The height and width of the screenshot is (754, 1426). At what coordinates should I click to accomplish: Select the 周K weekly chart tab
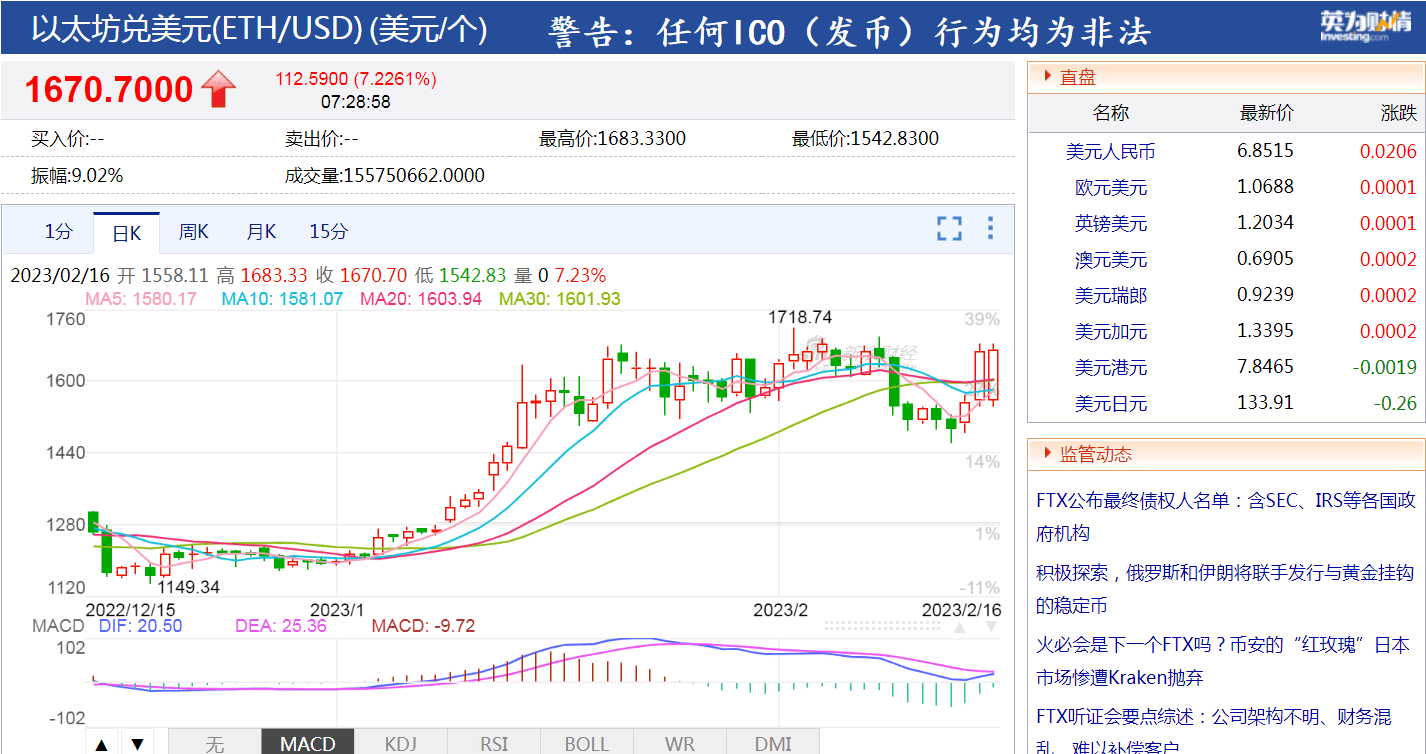click(x=193, y=232)
